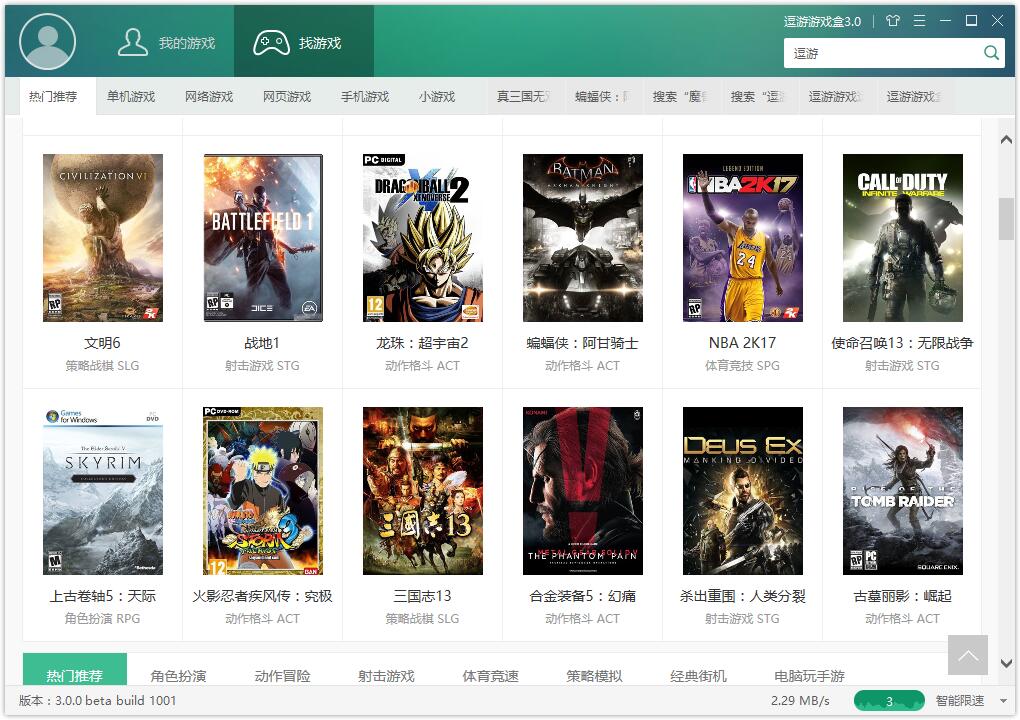Click the 上古卷轴5：天际 game title
The image size is (1020, 720).
[x=102, y=596]
